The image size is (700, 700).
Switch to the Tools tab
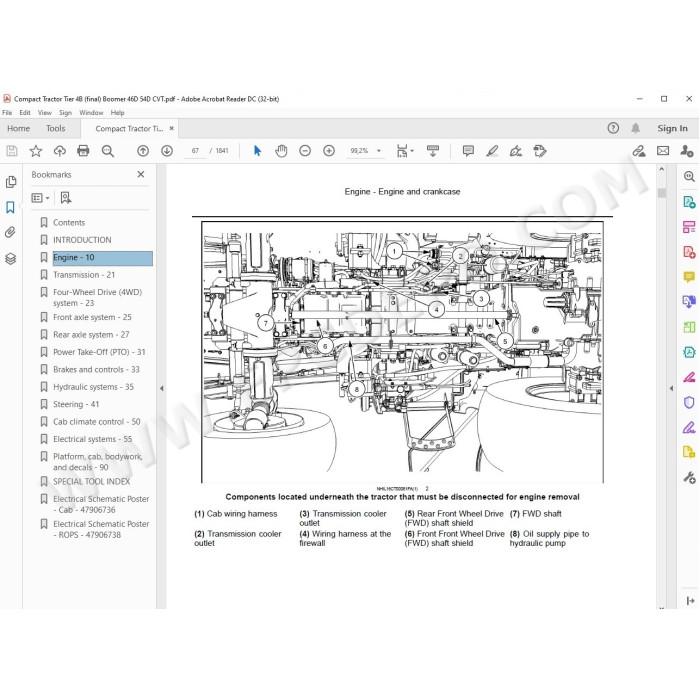click(55, 129)
